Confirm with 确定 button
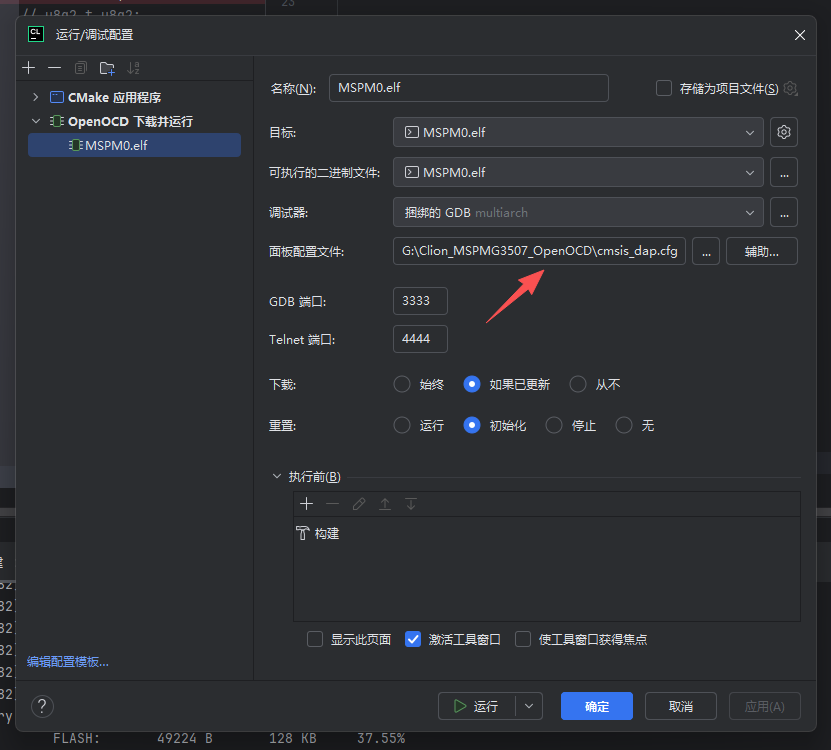The image size is (831, 750). point(597,706)
